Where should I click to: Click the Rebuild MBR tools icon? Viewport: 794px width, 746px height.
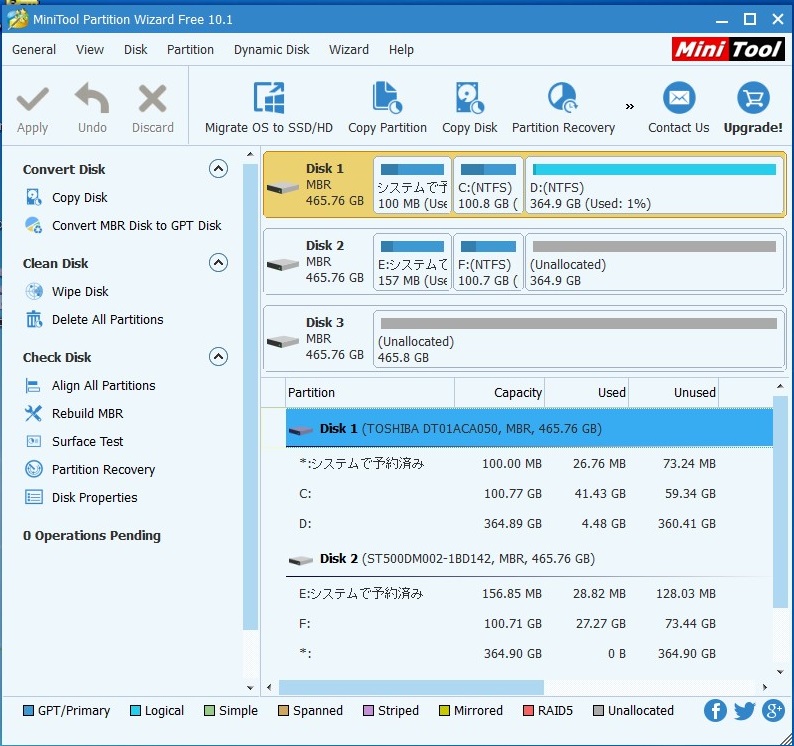[33, 414]
